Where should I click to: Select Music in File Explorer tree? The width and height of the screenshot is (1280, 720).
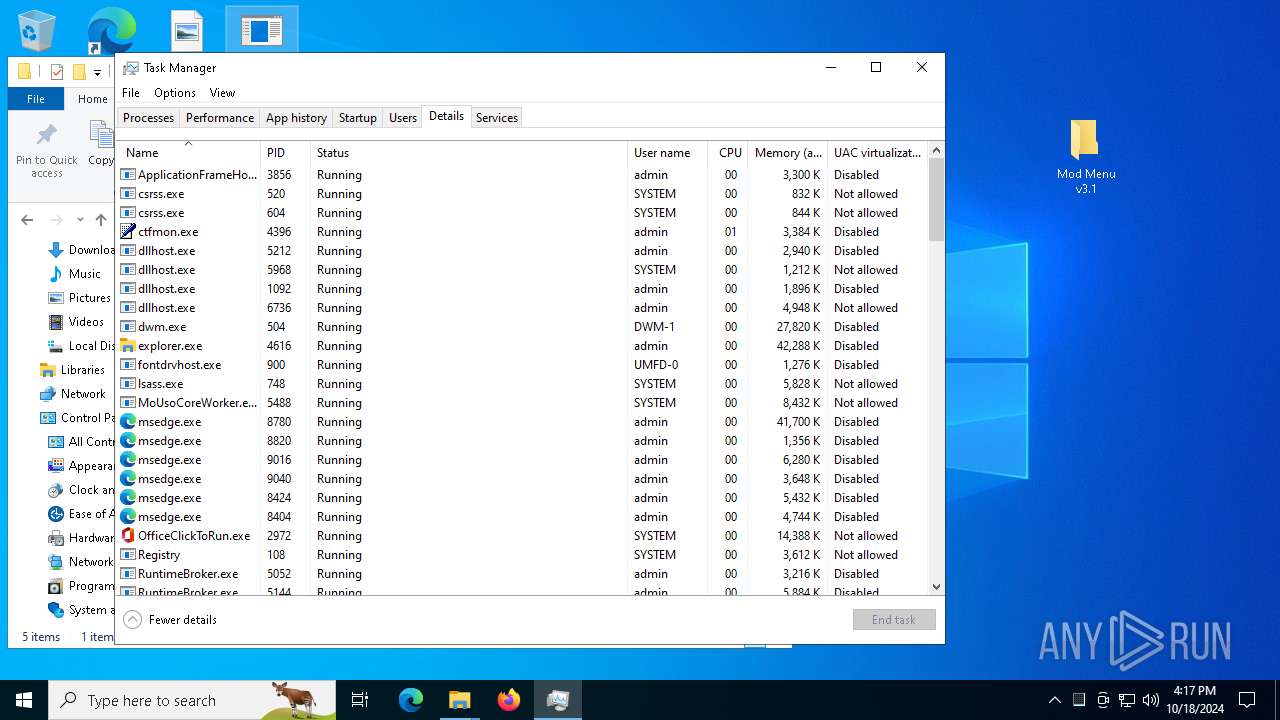[x=85, y=274]
